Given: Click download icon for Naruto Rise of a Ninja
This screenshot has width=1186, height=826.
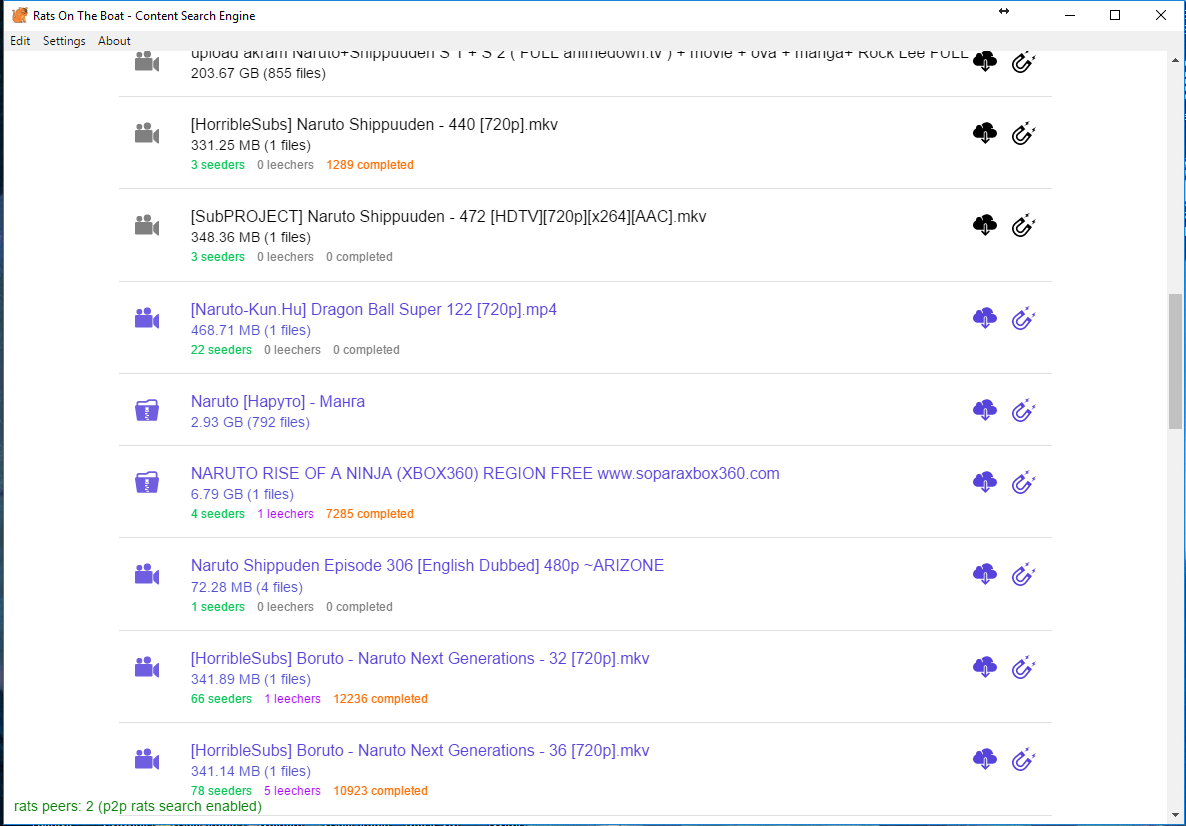Looking at the screenshot, I should click(x=985, y=482).
